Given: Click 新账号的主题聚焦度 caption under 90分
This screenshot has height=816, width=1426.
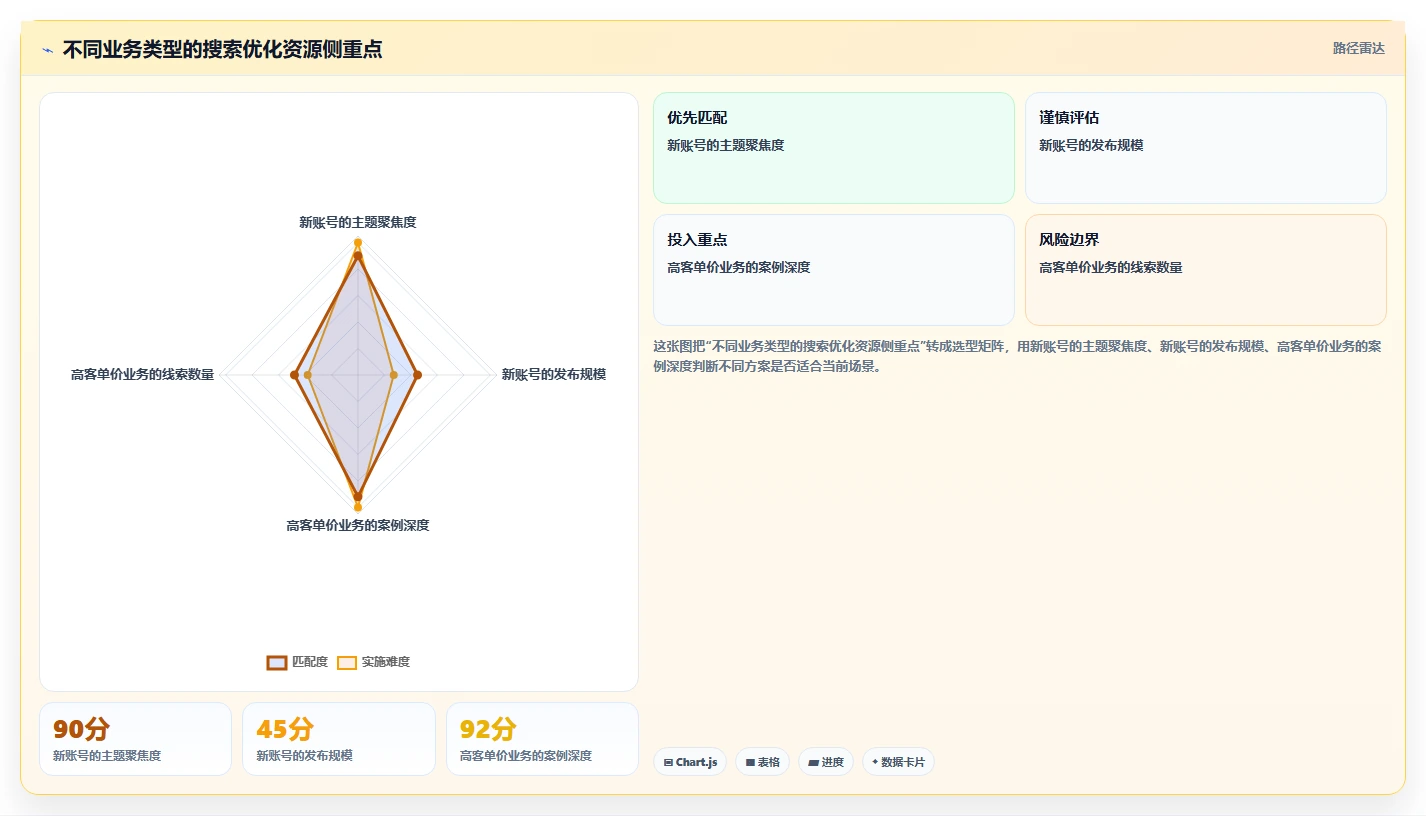Looking at the screenshot, I should [107, 756].
